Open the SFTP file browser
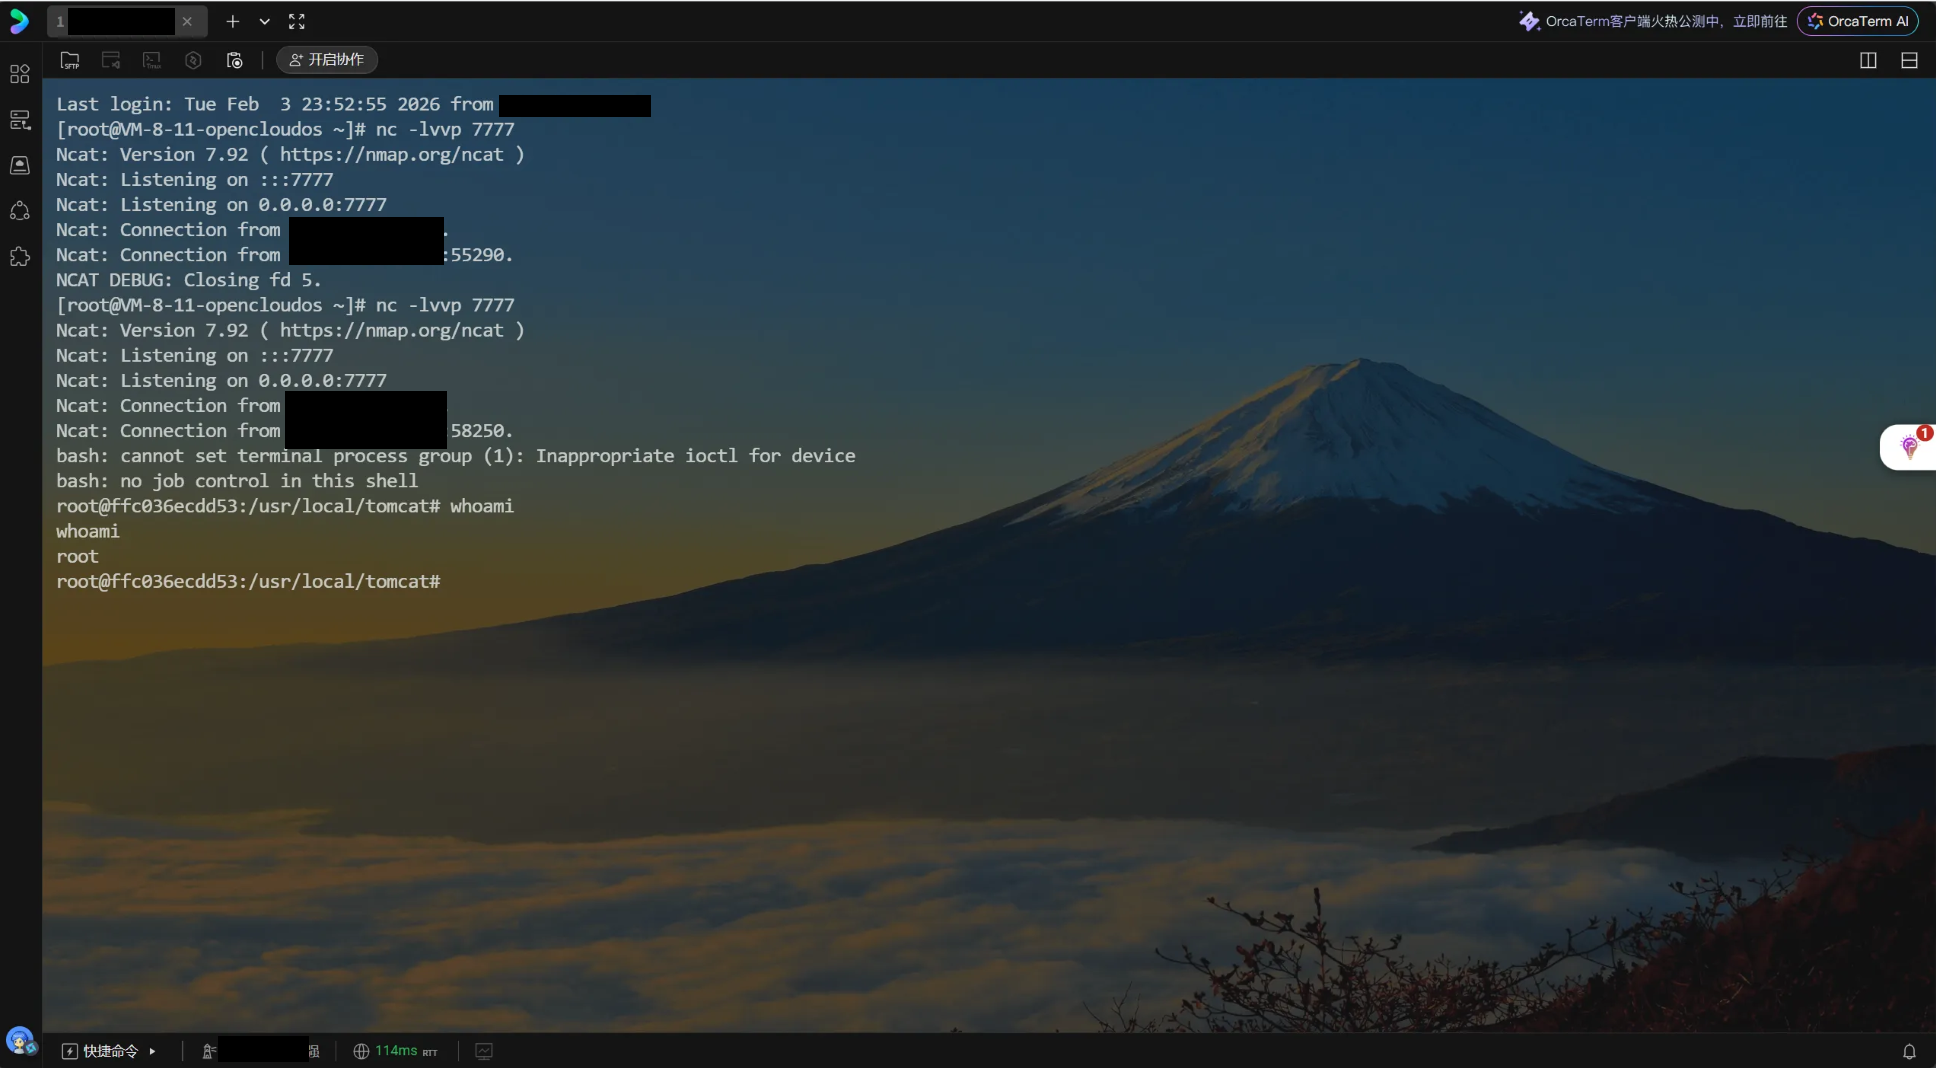The image size is (1936, 1068). [x=70, y=60]
